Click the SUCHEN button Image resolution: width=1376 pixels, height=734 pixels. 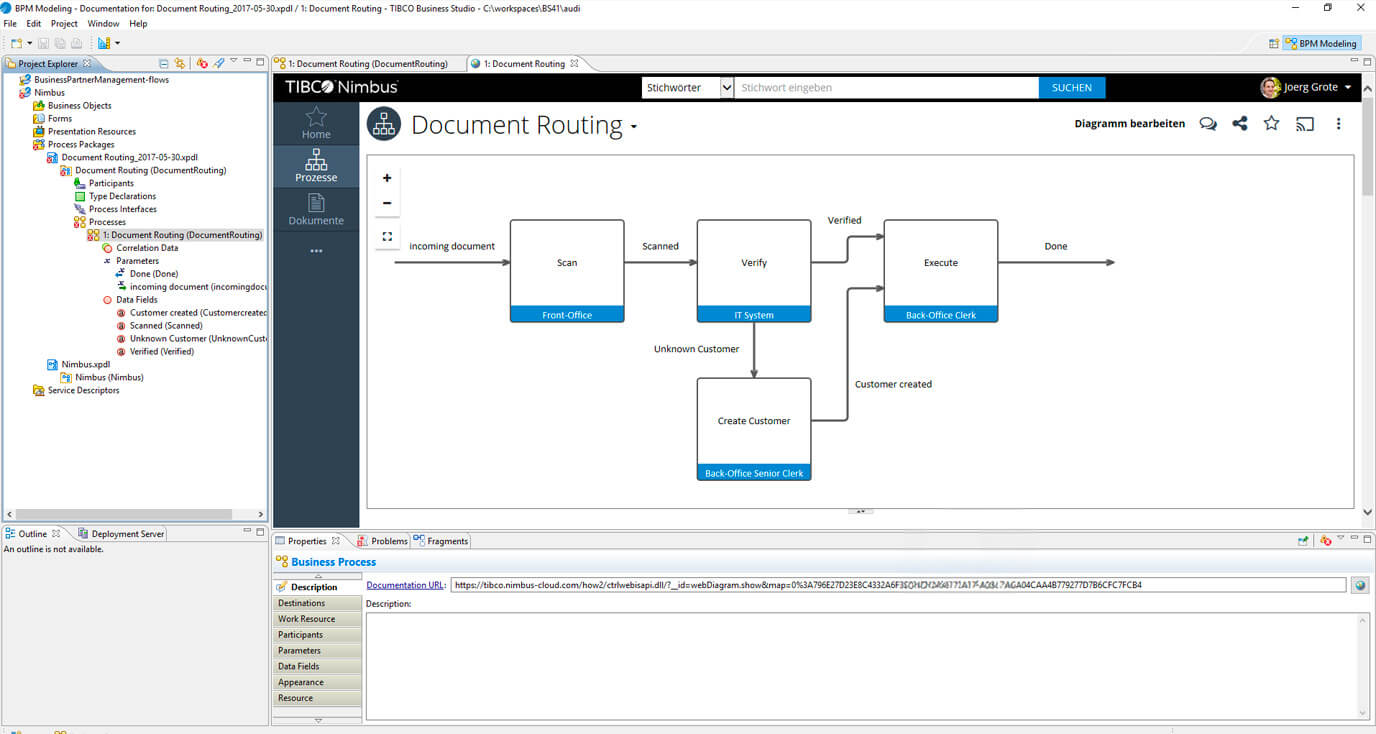(x=1072, y=87)
